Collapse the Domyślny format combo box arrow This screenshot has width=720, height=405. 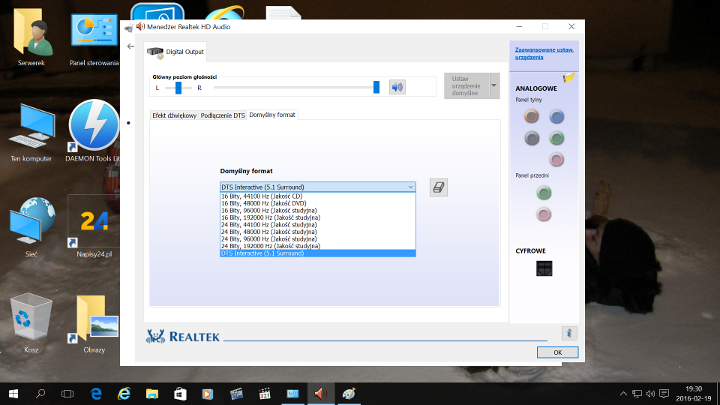(x=411, y=187)
